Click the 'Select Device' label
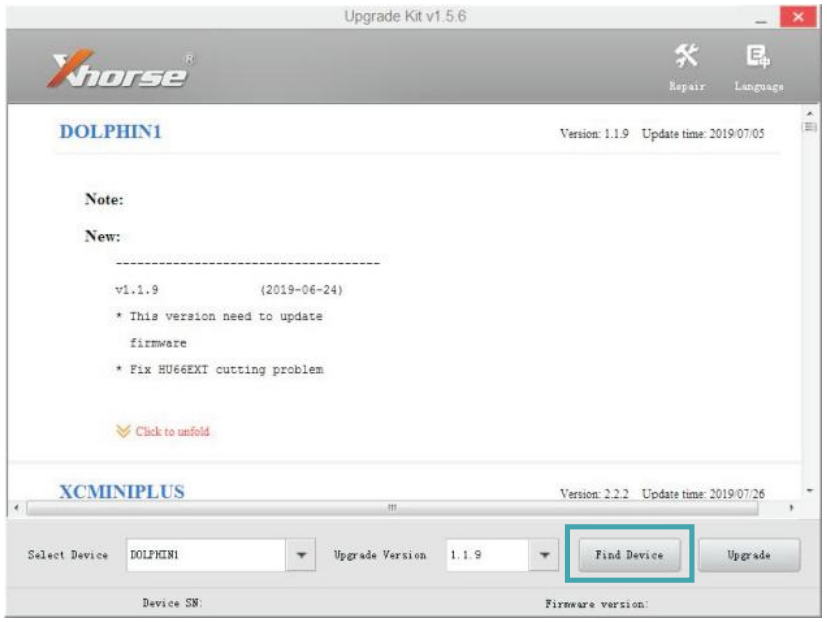 (68, 555)
